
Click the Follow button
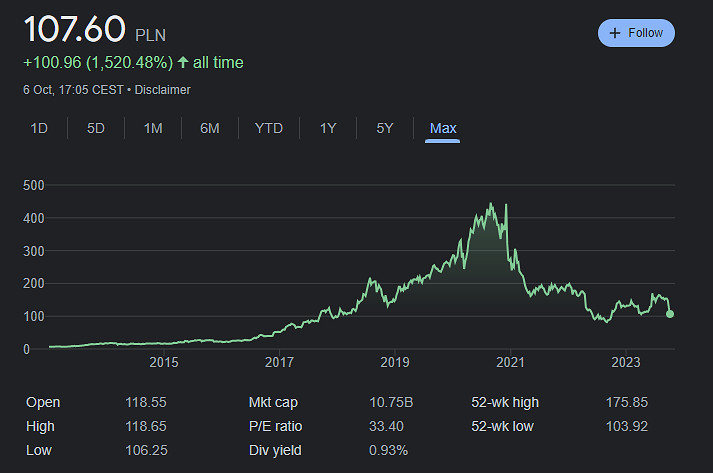(x=636, y=33)
